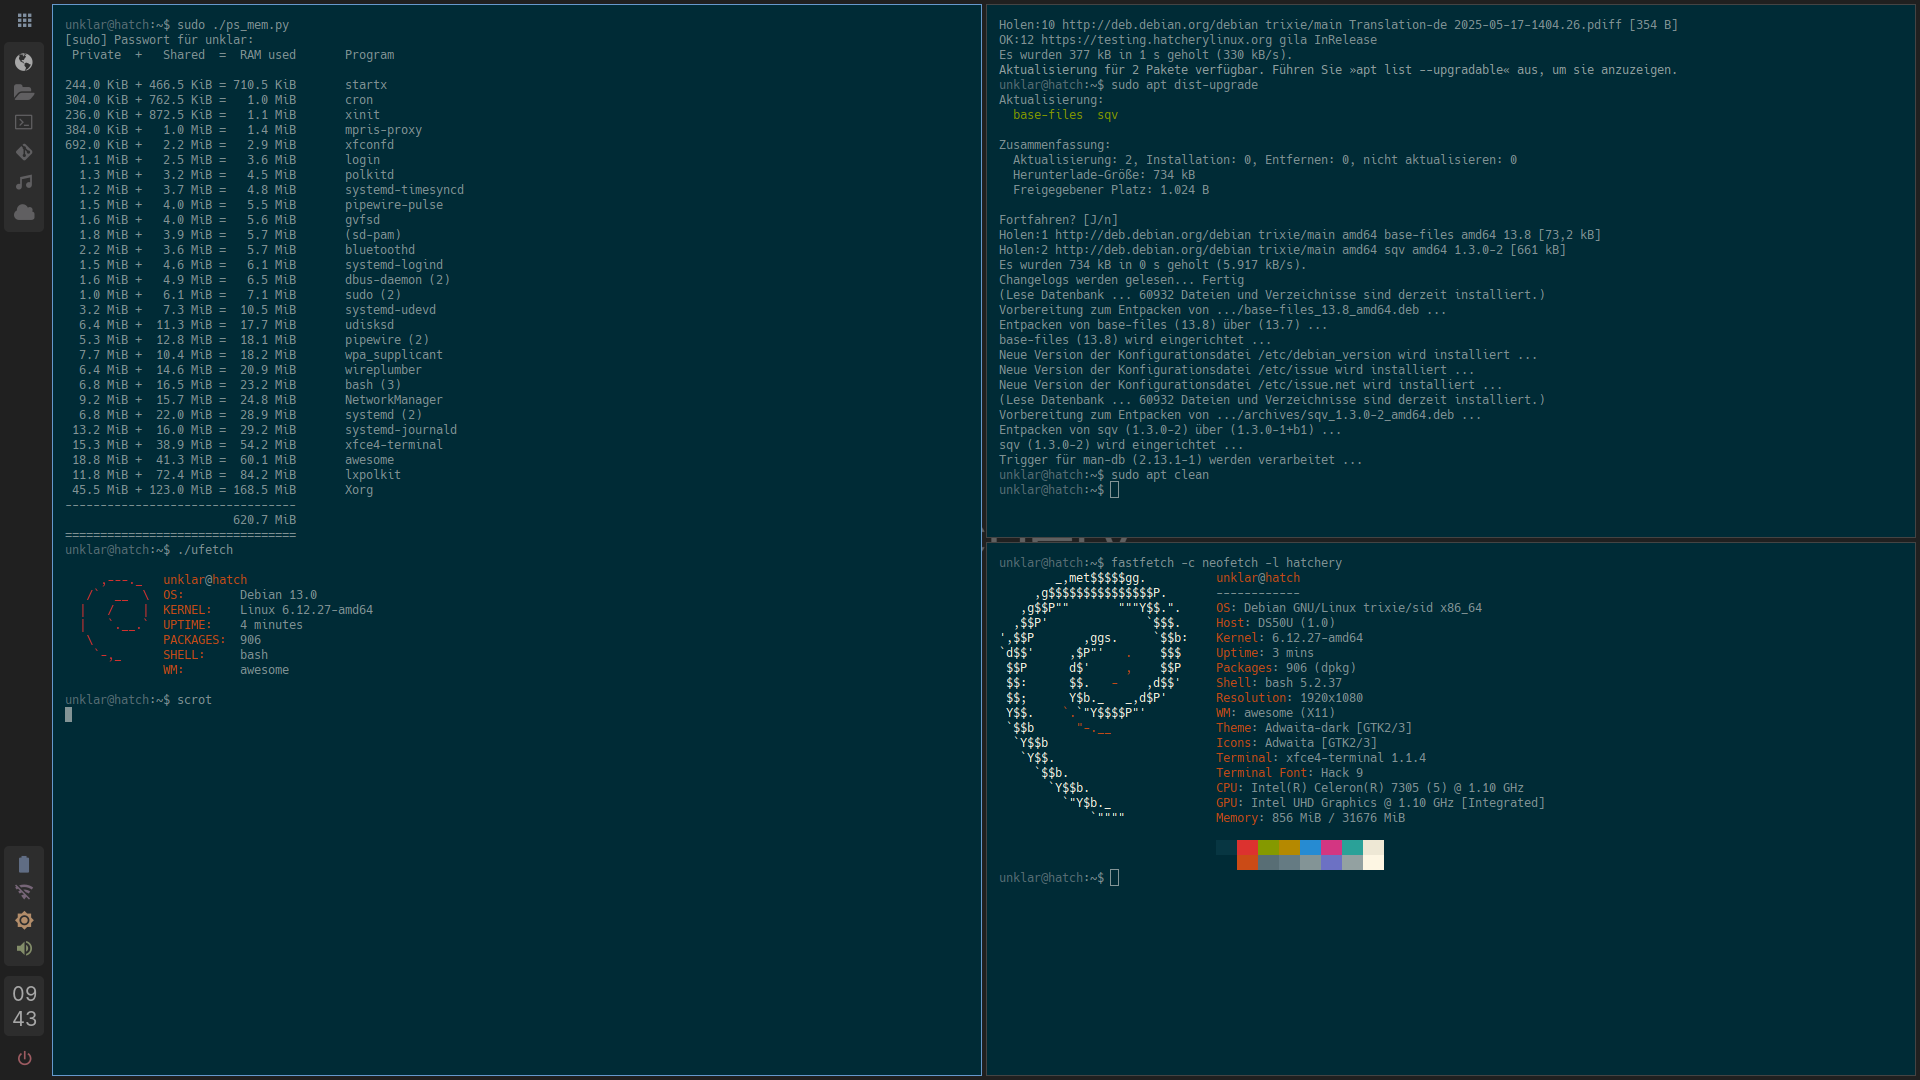
Task: Click the 'Resolution: 1920x1080' line
Action: pos(1289,698)
